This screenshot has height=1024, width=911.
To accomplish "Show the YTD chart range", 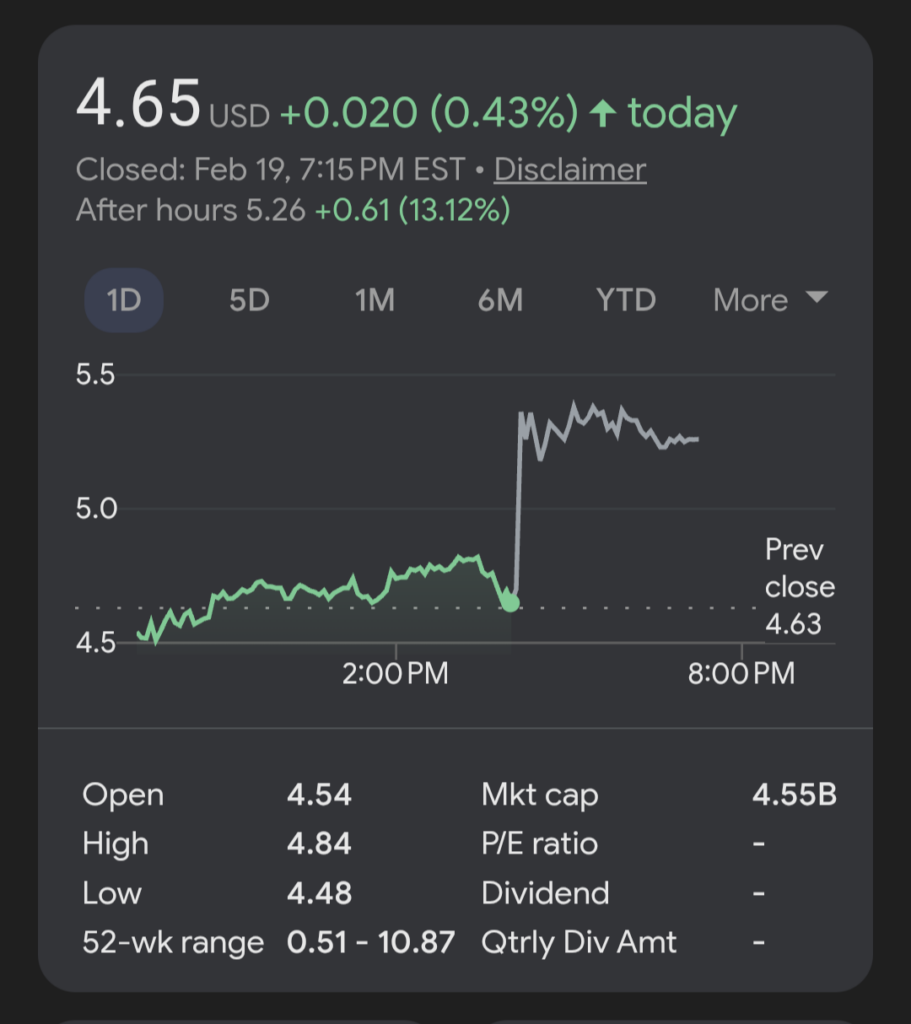I will point(626,300).
